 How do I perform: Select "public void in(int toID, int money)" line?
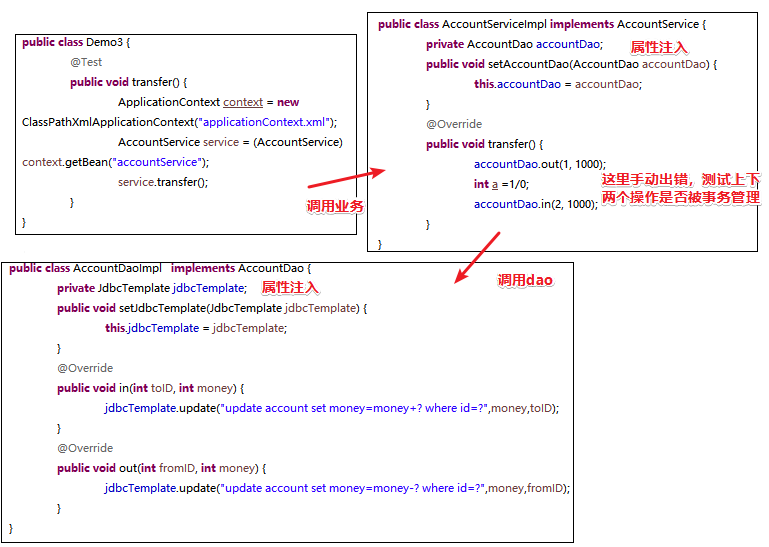151,388
